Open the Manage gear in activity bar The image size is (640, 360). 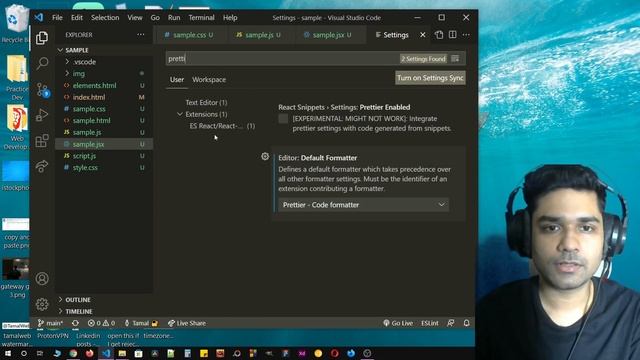[x=42, y=304]
